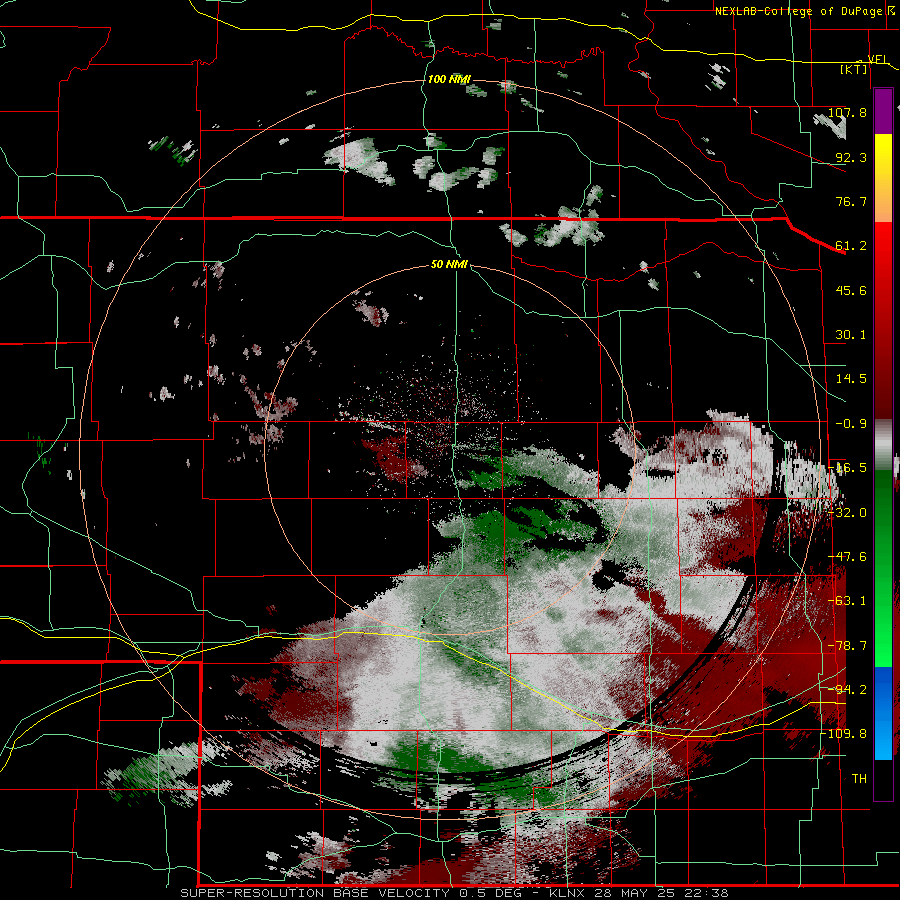The image size is (900, 900).
Task: Click the 50 NMI range ring label
Action: pyautogui.click(x=449, y=264)
